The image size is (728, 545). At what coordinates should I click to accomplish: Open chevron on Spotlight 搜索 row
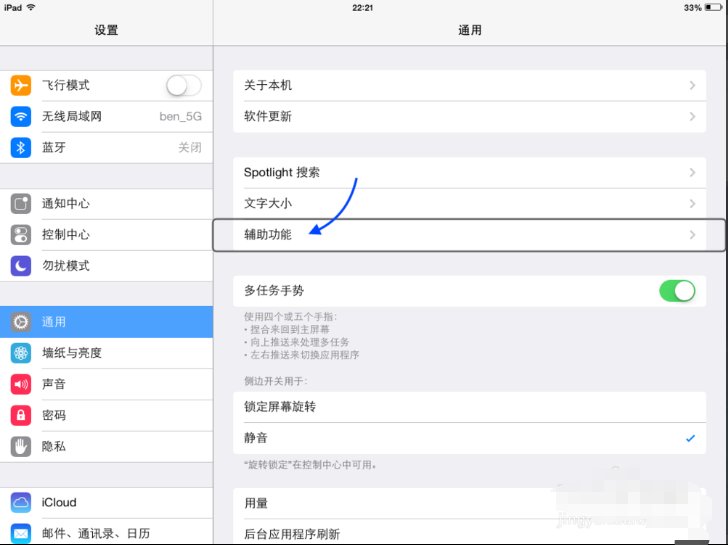692,173
